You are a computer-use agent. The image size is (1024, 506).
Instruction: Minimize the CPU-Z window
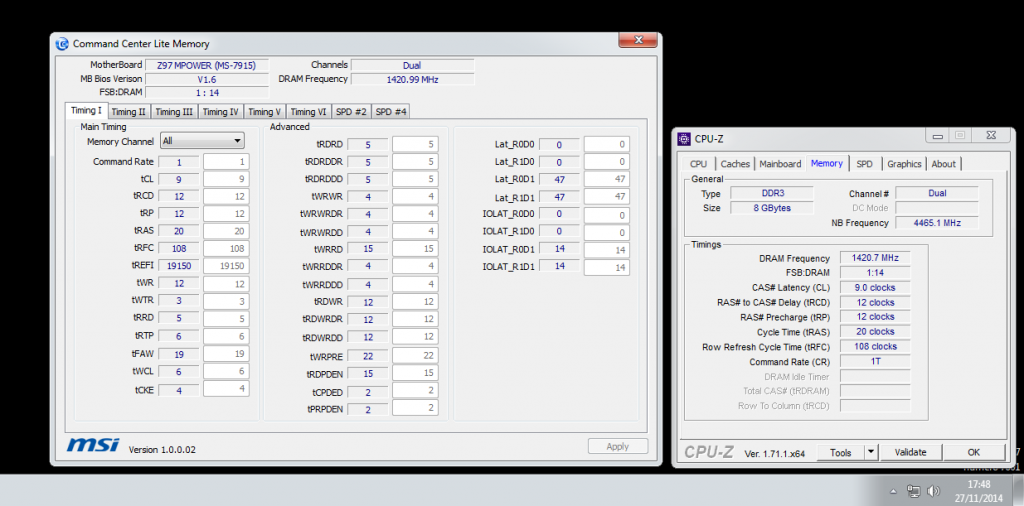pyautogui.click(x=938, y=136)
